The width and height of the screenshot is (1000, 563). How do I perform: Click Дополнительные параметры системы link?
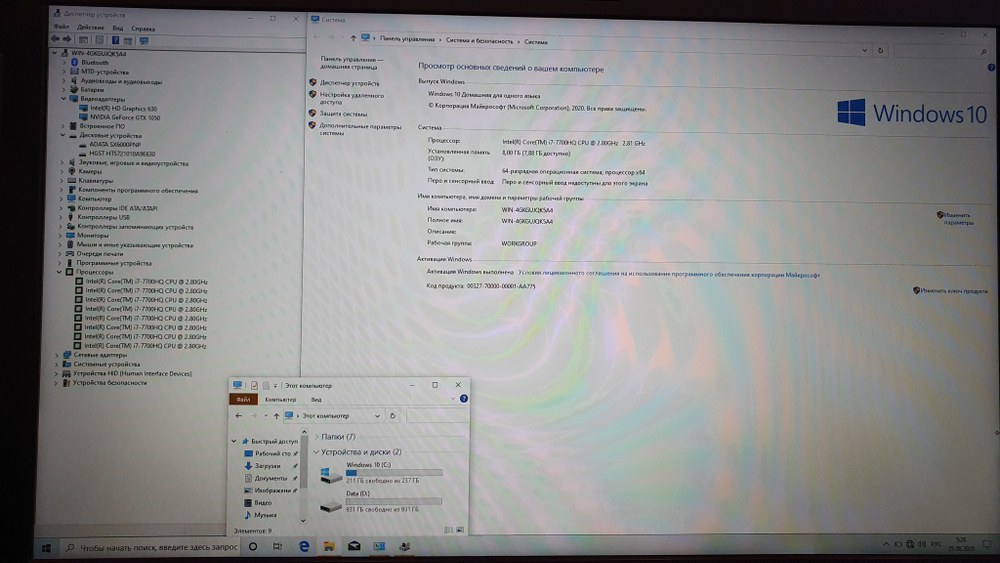click(360, 129)
